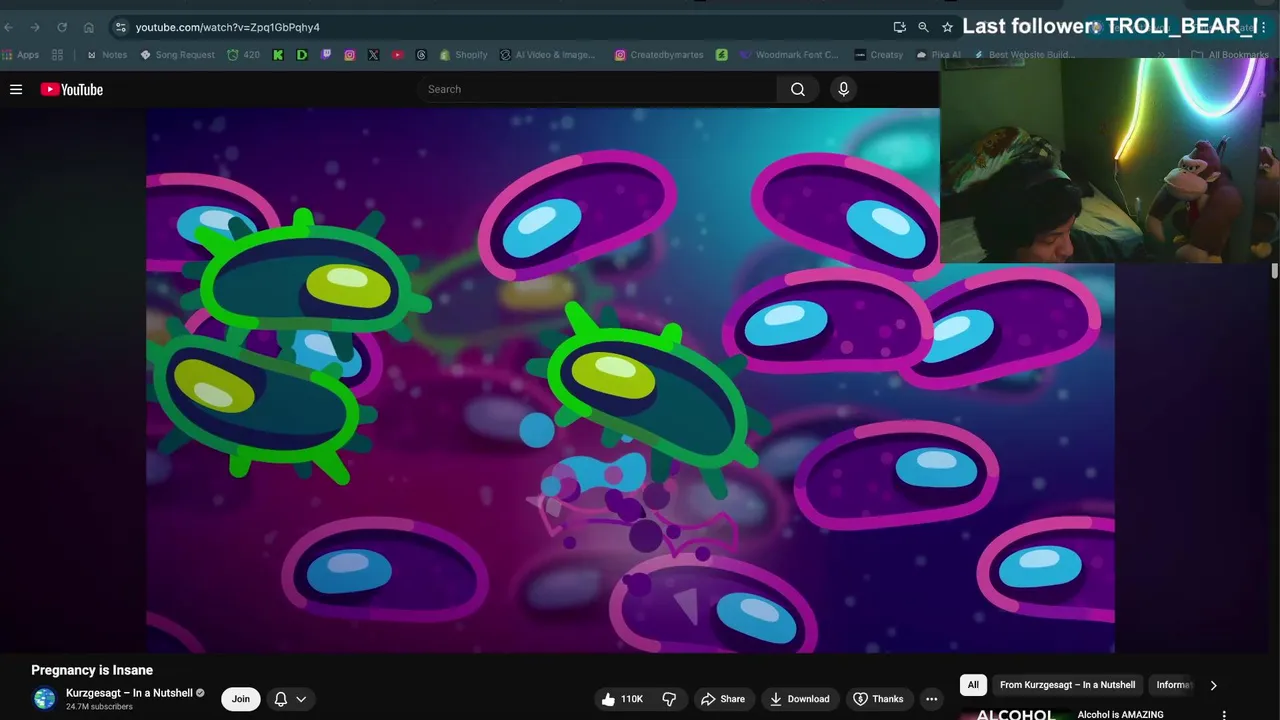The image size is (1280, 720).
Task: Show the next filter chips arrow
Action: pos(1213,685)
